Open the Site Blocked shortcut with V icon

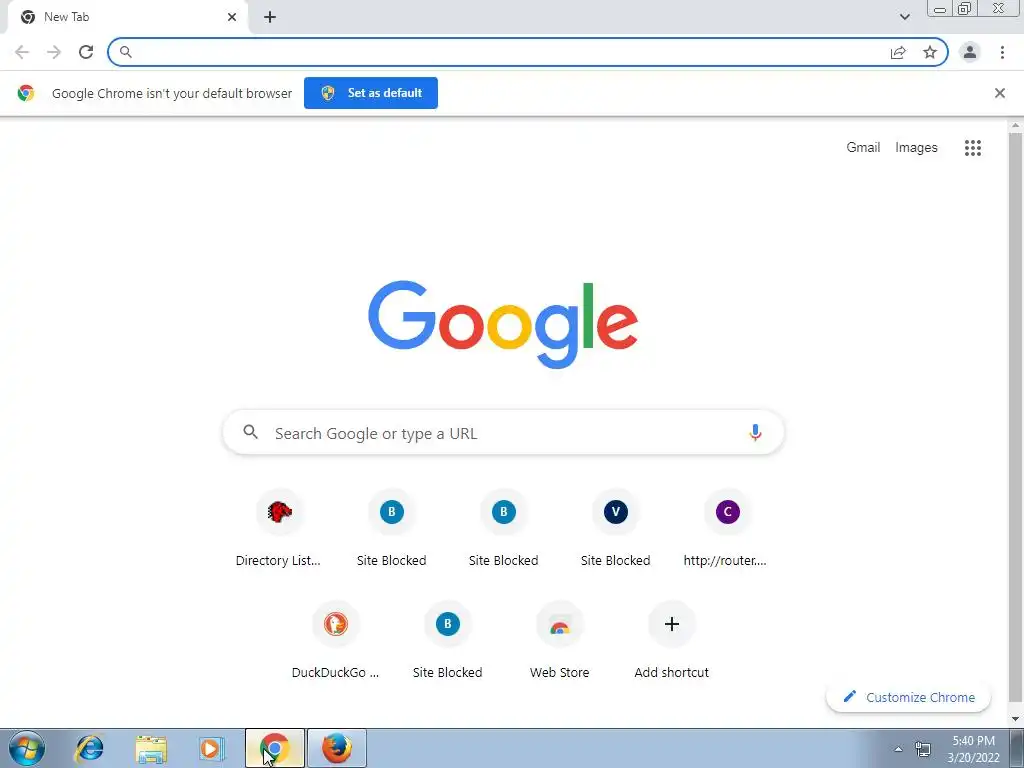(615, 528)
